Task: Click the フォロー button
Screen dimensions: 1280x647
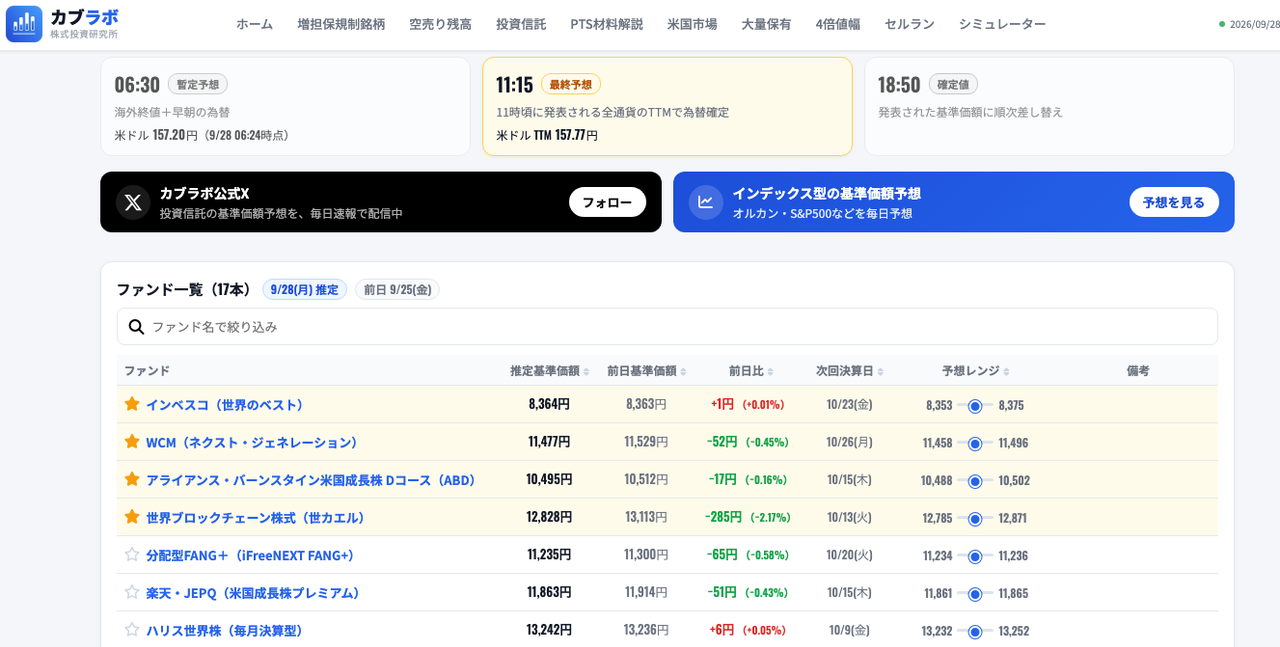Action: pos(607,202)
